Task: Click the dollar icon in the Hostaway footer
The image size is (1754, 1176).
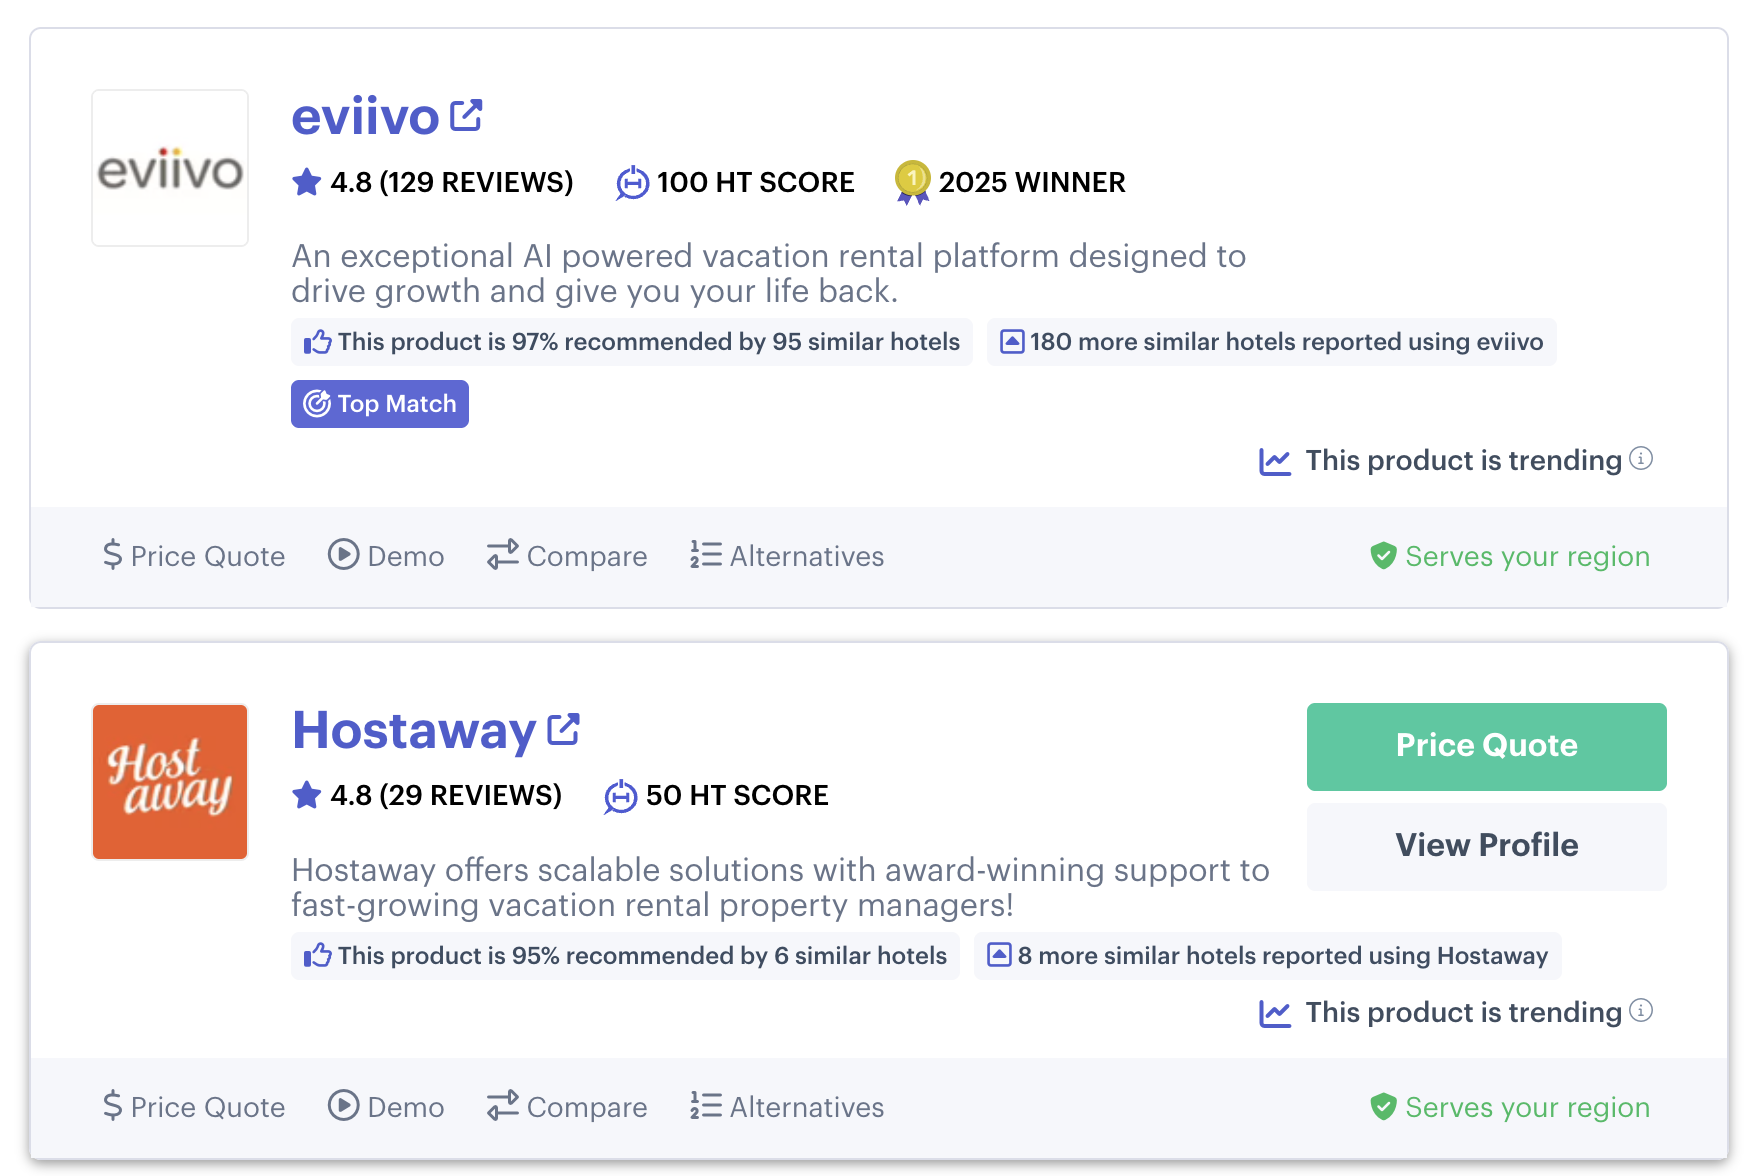Action: [x=113, y=1106]
